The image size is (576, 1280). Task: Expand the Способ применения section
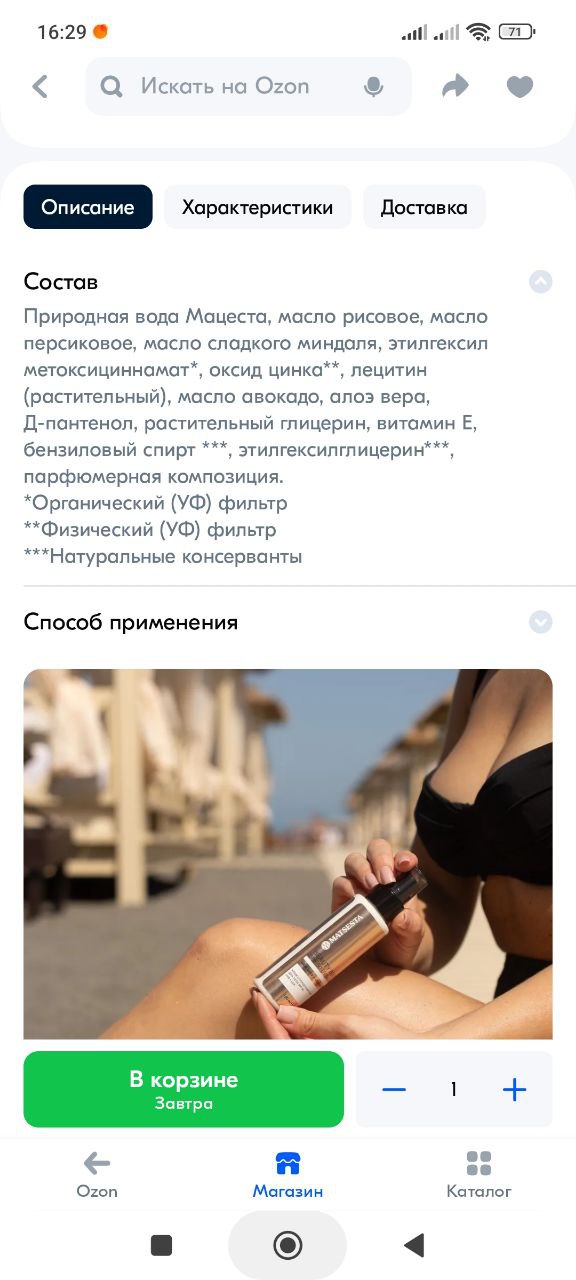pyautogui.click(x=540, y=622)
